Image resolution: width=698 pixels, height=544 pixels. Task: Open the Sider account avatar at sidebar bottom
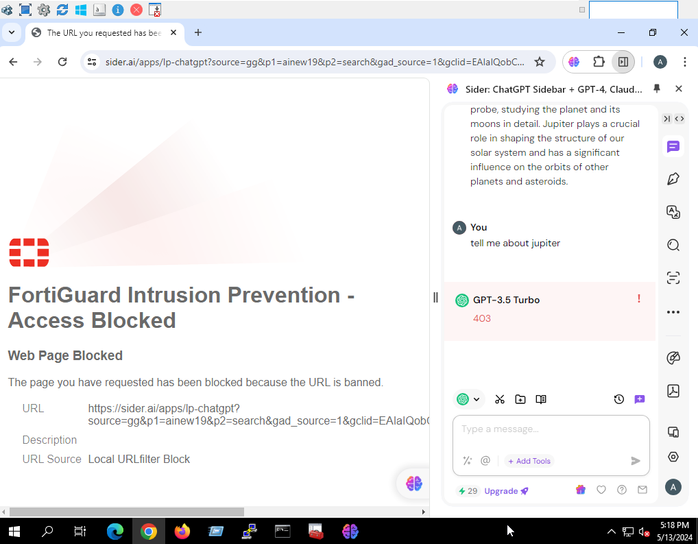pos(673,487)
